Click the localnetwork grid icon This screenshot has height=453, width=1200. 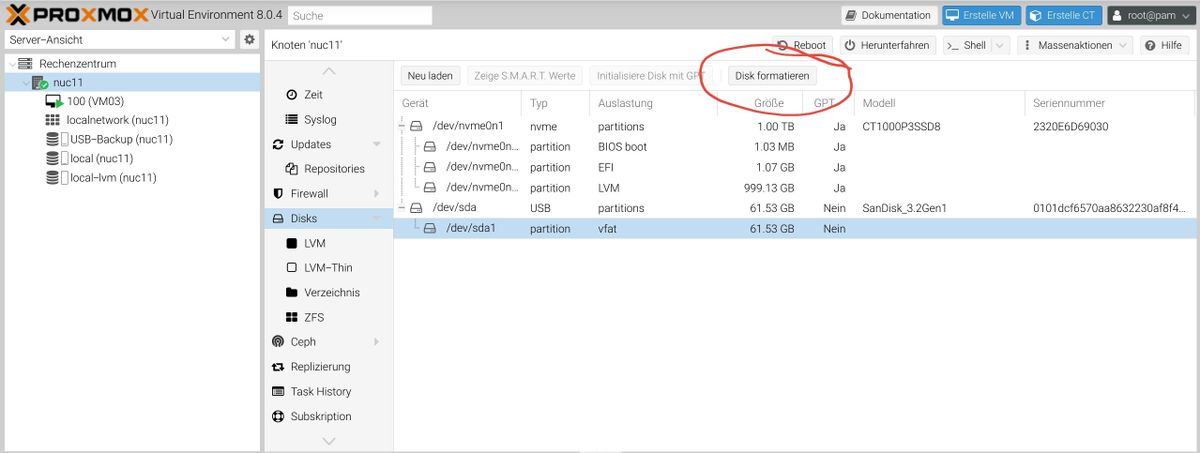(x=53, y=120)
